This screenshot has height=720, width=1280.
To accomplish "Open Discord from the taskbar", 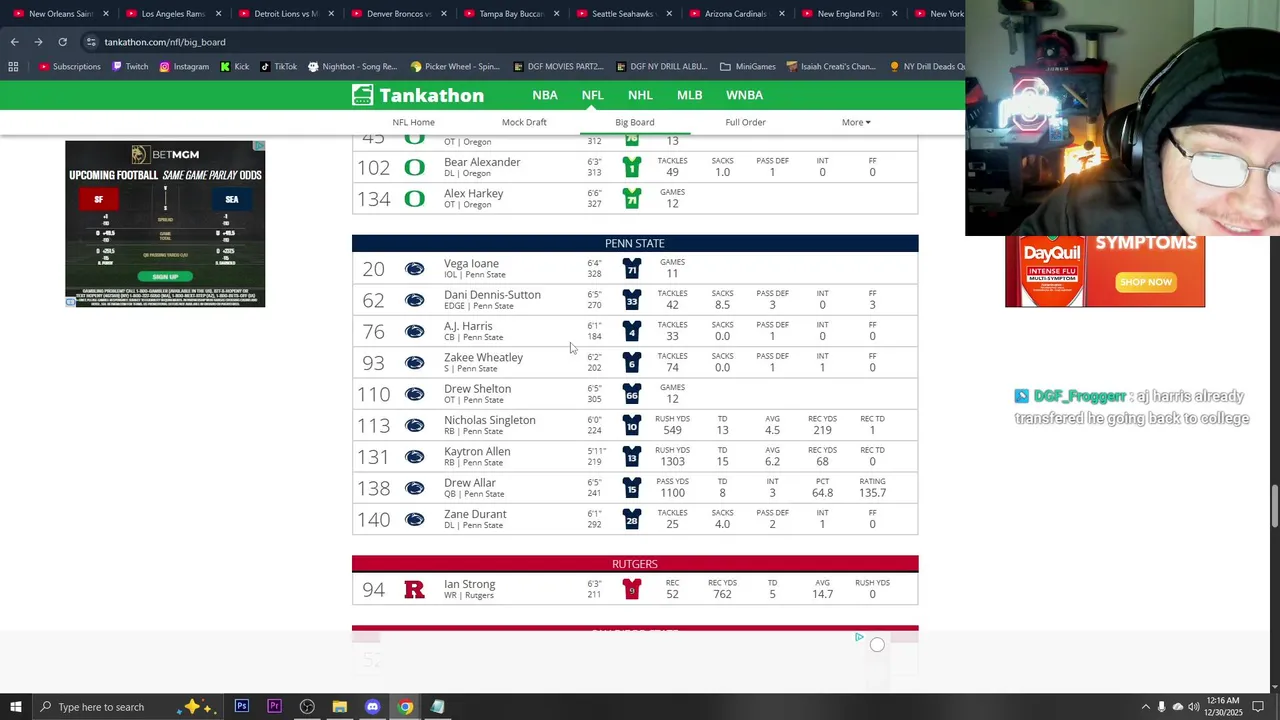I will click(x=372, y=707).
